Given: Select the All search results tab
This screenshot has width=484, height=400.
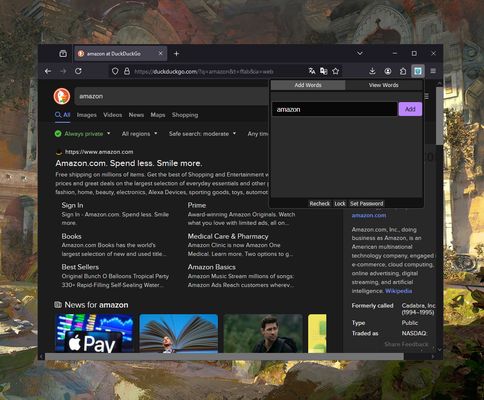Looking at the screenshot, I should click(x=62, y=115).
